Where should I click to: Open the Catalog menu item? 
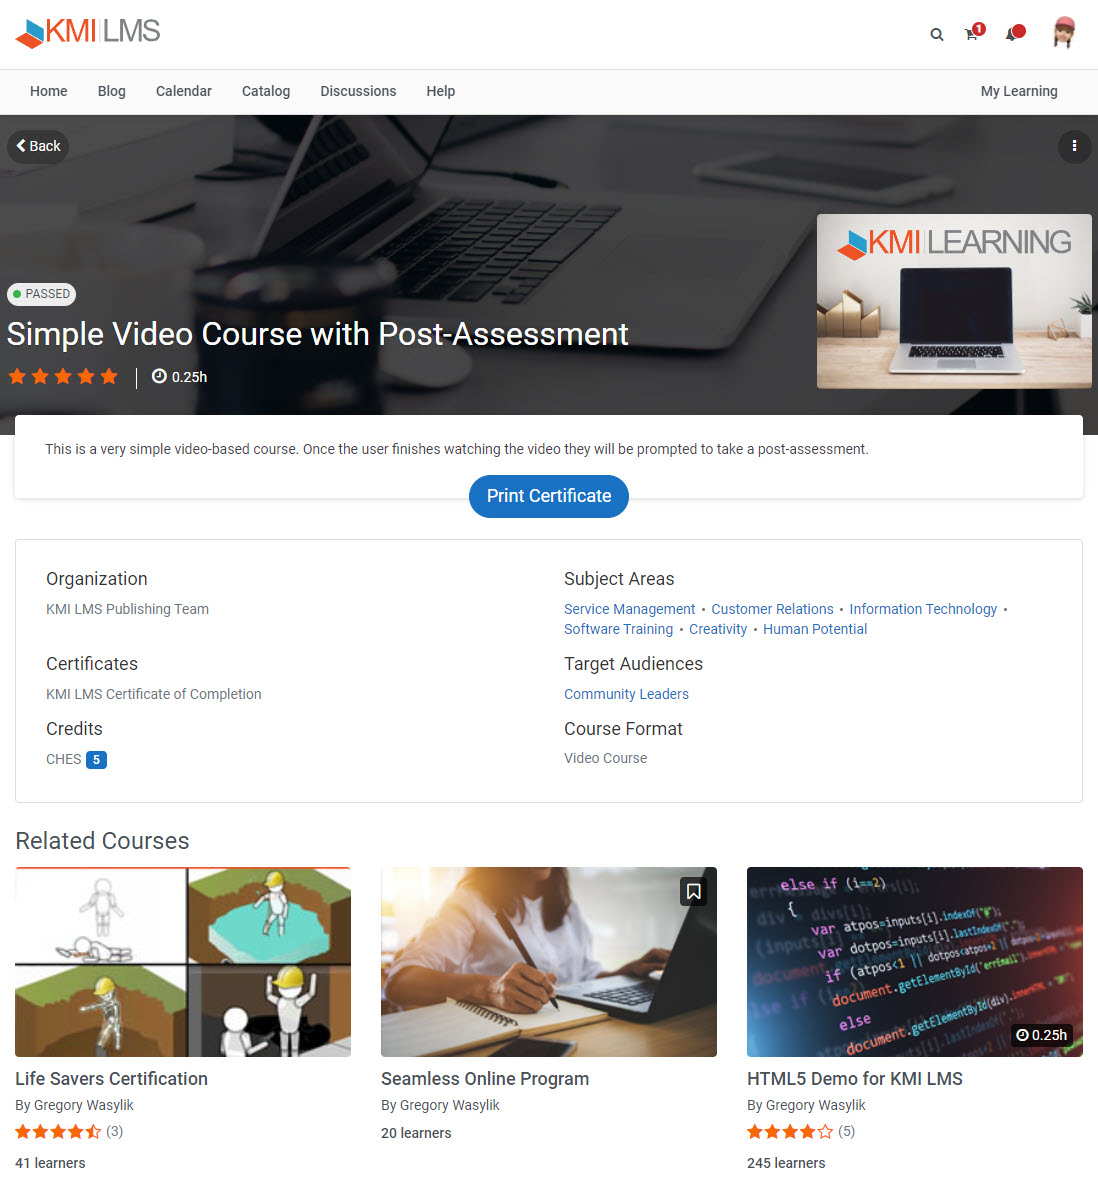pos(266,91)
